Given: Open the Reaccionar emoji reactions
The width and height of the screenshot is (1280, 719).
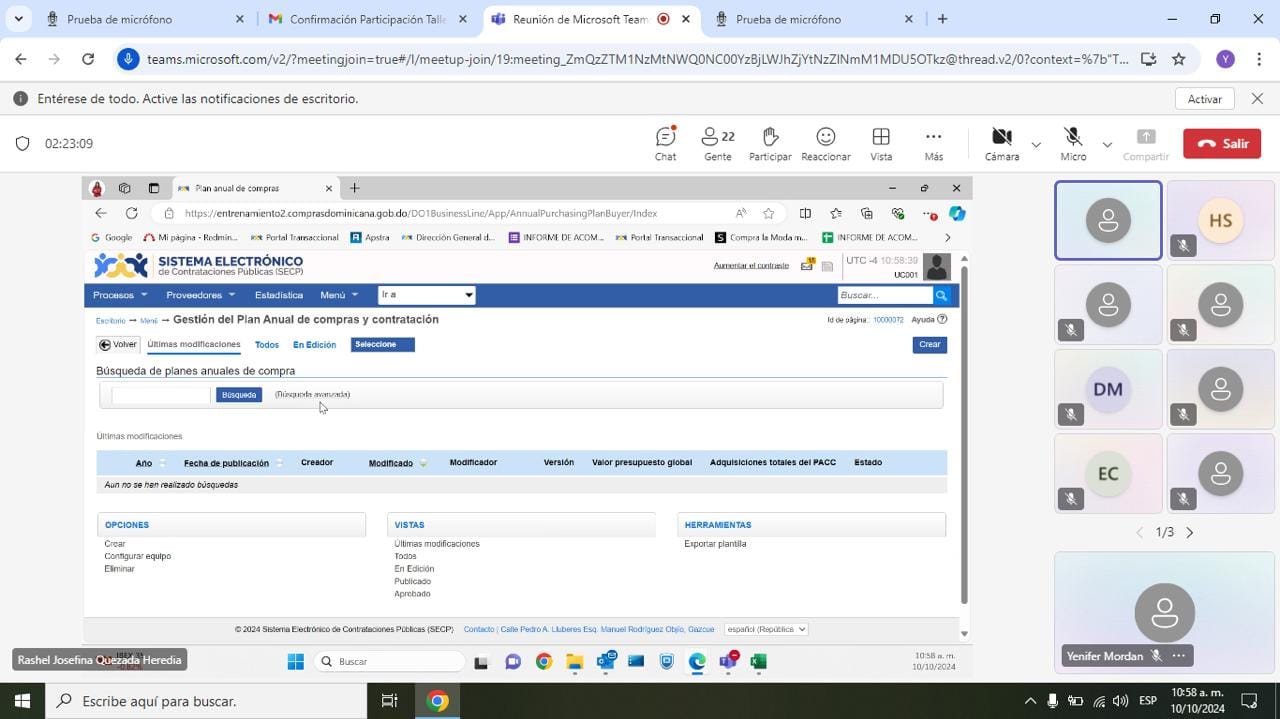Looking at the screenshot, I should point(825,143).
